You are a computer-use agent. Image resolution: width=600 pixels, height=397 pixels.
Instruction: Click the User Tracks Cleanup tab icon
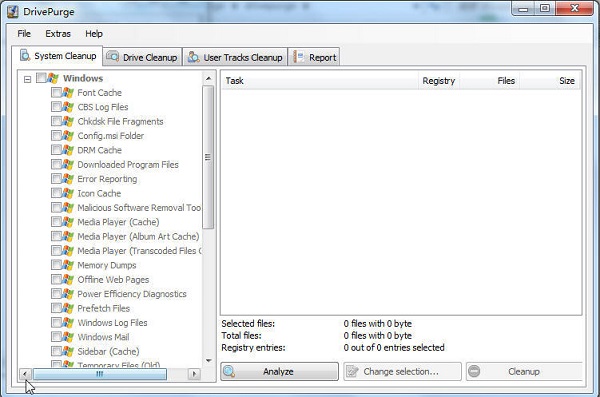coord(193,57)
